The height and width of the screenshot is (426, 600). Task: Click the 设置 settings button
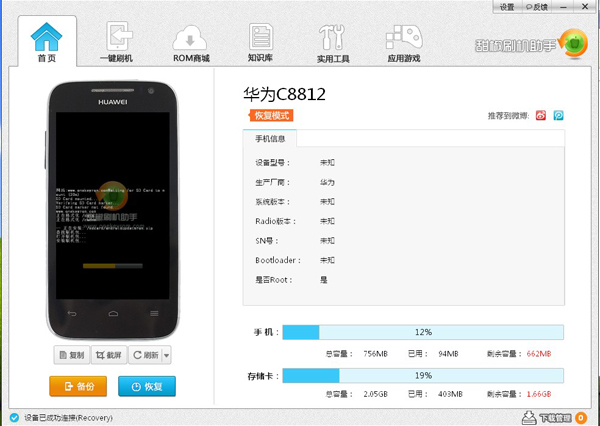507,7
